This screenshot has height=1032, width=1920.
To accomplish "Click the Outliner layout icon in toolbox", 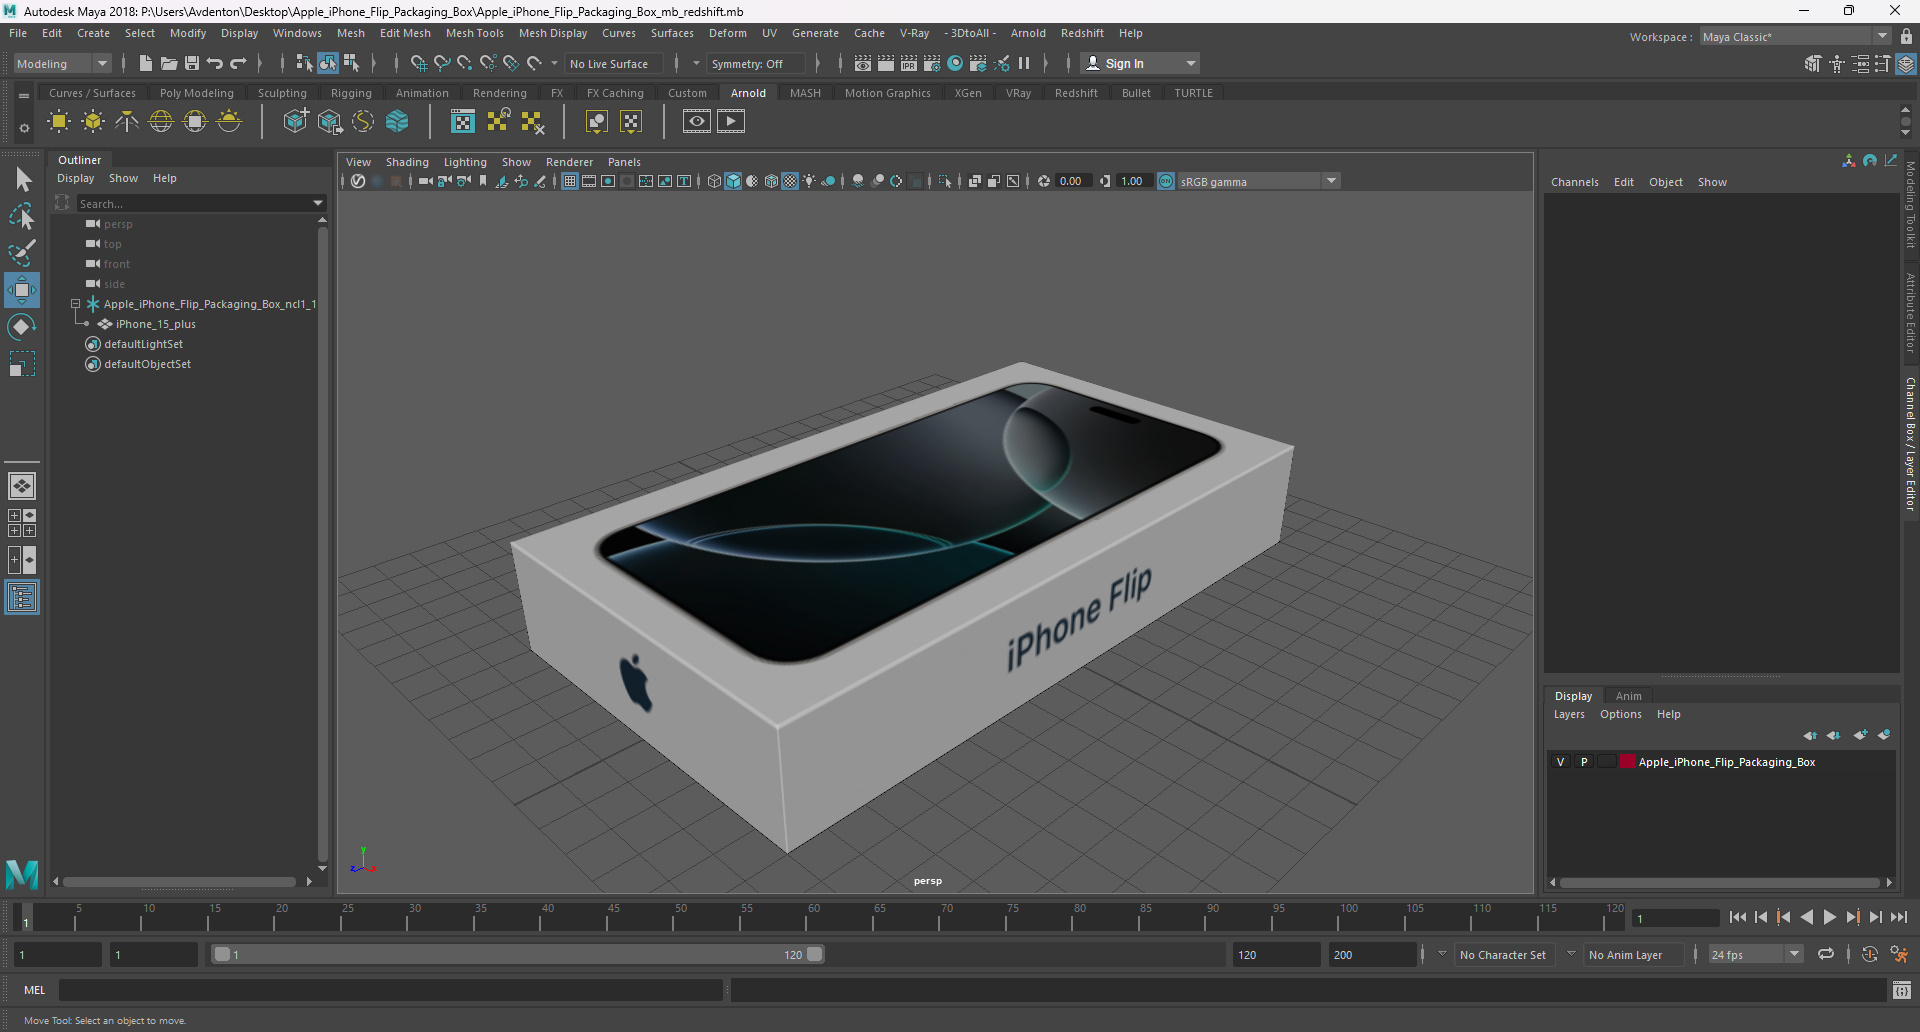I will [x=22, y=598].
